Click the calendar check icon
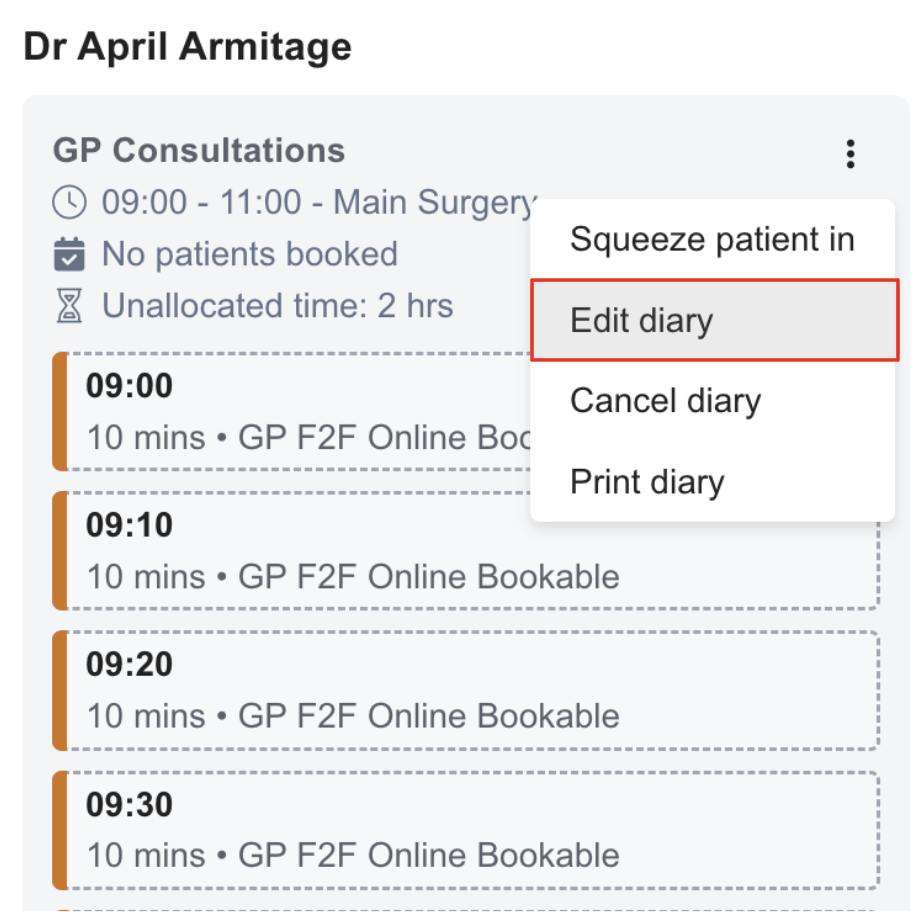 click(69, 255)
